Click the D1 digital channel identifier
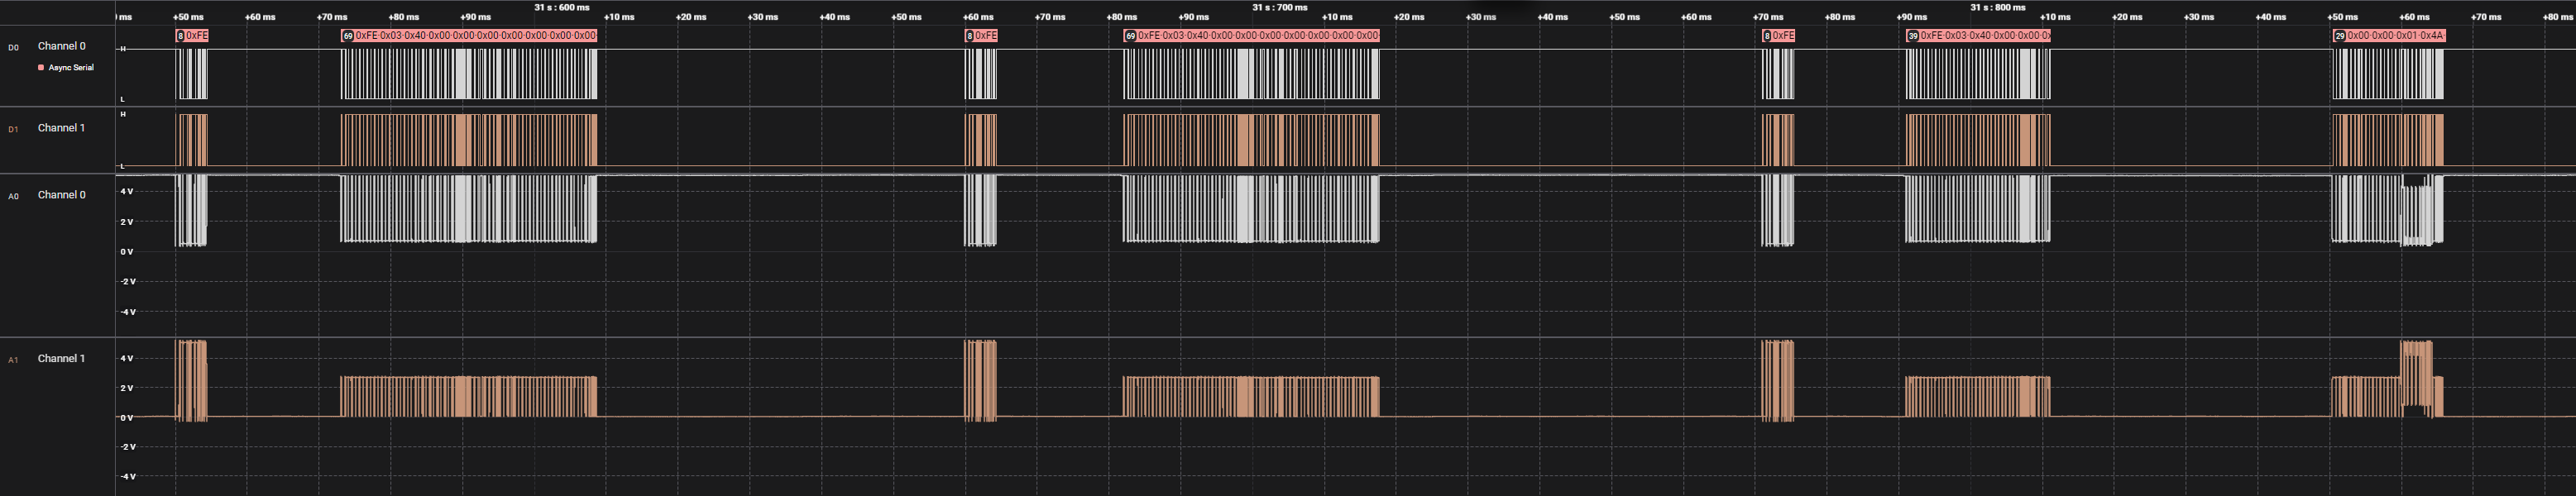 click(x=13, y=129)
